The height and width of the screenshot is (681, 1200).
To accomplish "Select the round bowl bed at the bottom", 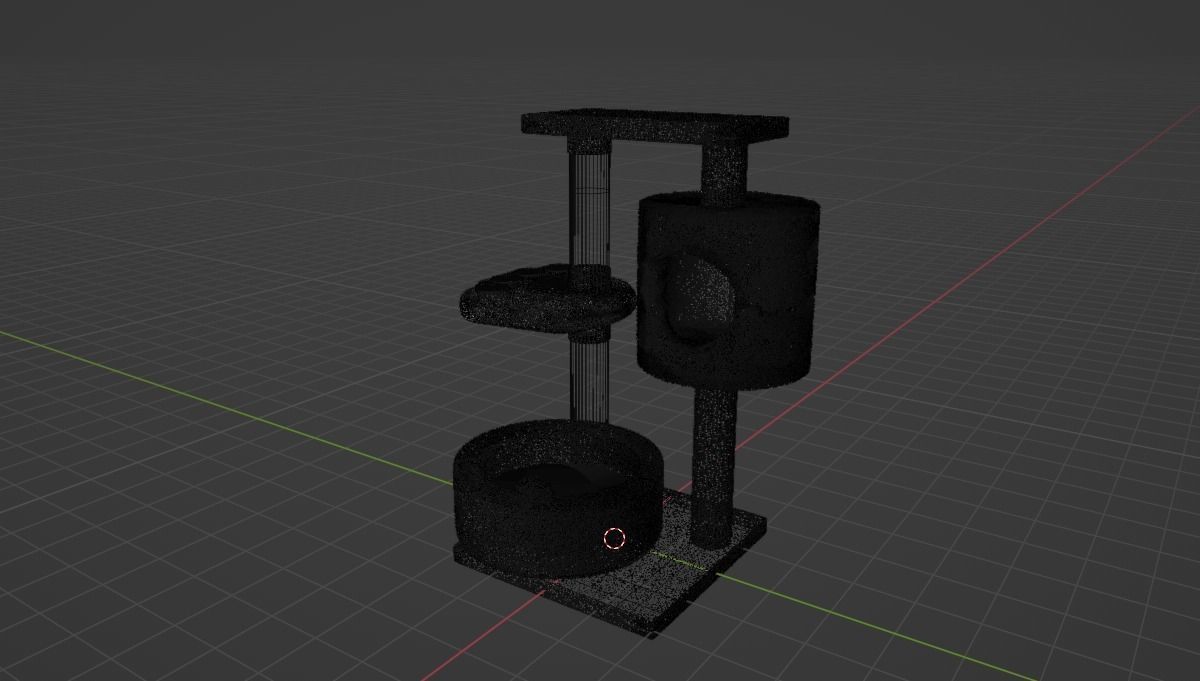I will click(557, 497).
